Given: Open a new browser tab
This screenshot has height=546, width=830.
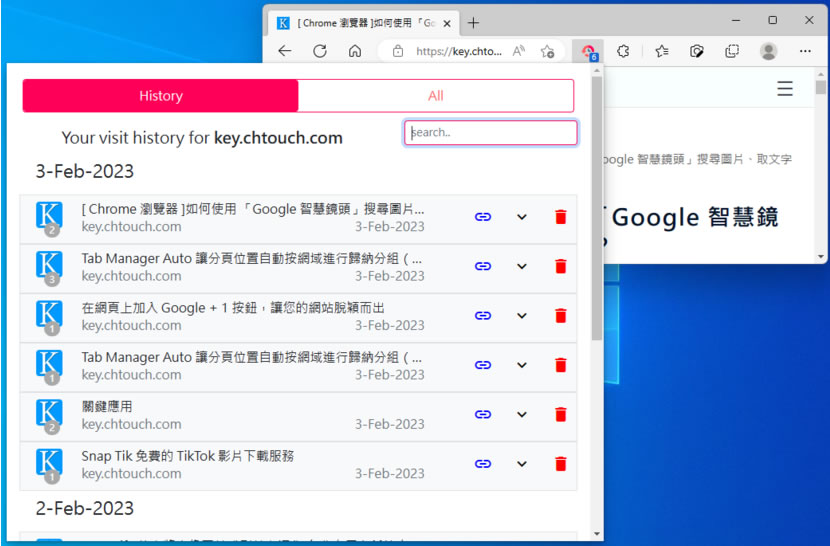Looking at the screenshot, I should (473, 22).
